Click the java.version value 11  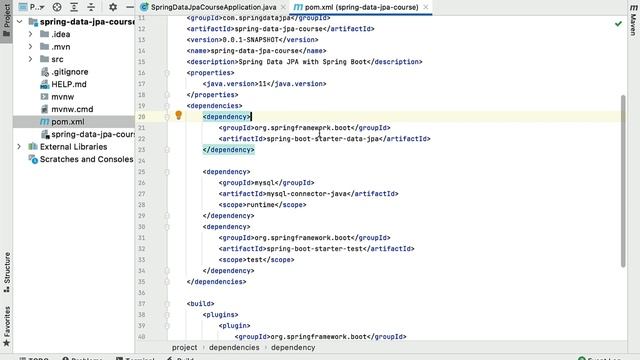262,84
